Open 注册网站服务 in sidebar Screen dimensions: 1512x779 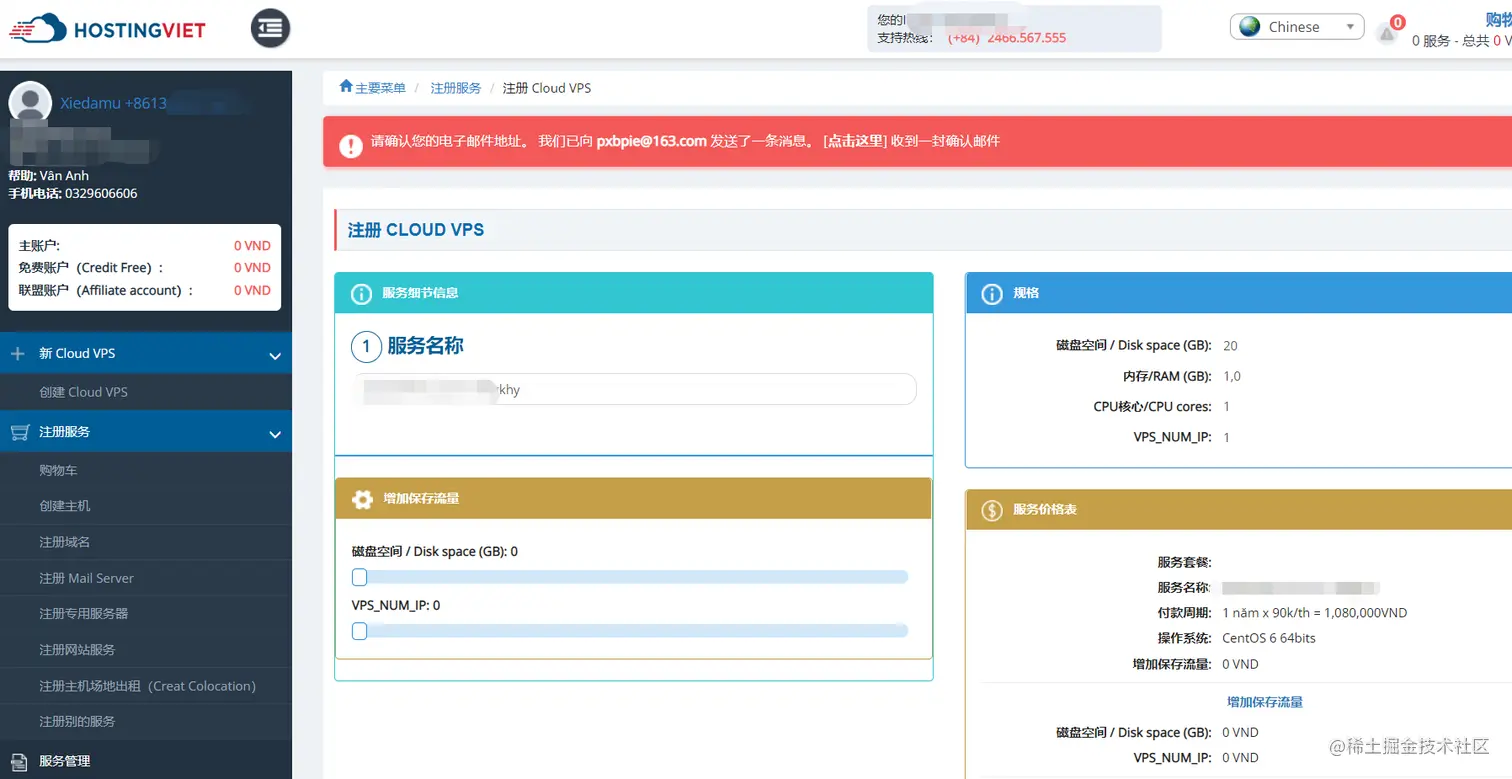(77, 650)
